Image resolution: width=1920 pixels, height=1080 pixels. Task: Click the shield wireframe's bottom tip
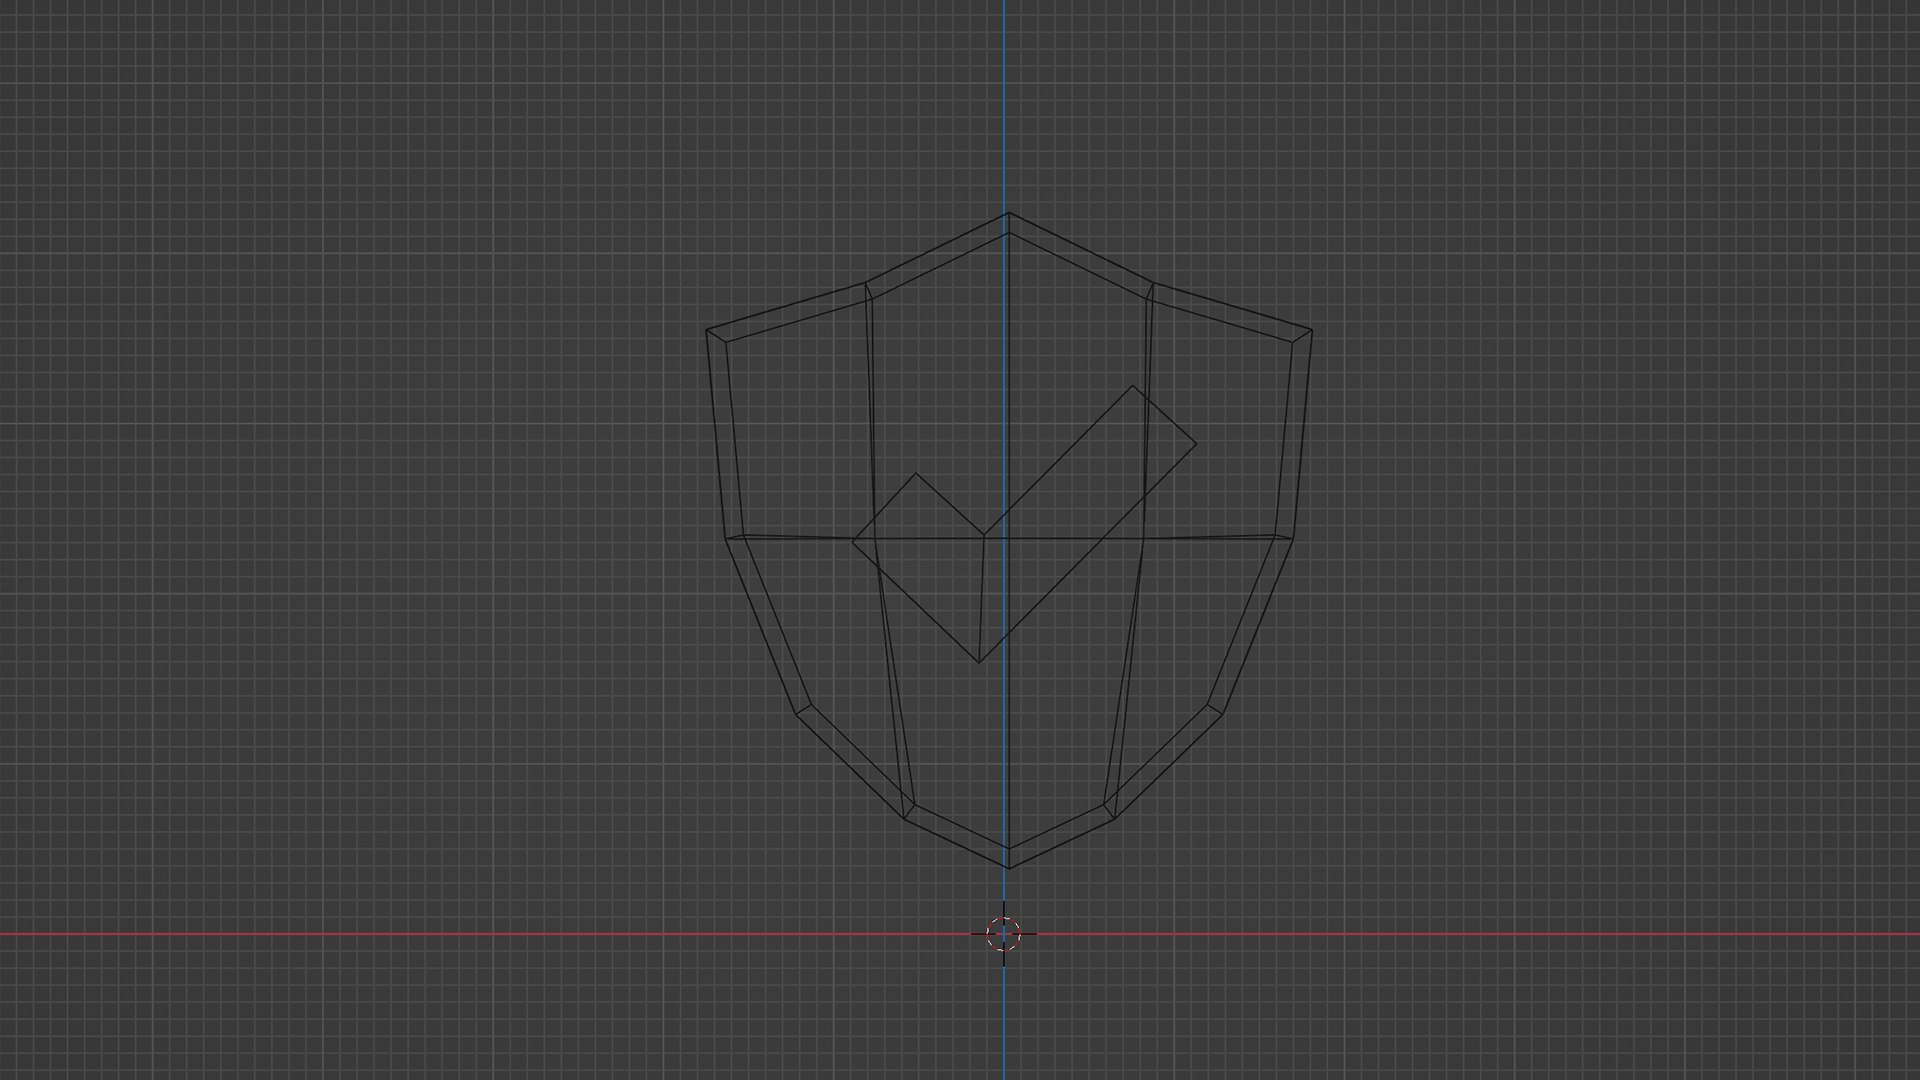1007,866
